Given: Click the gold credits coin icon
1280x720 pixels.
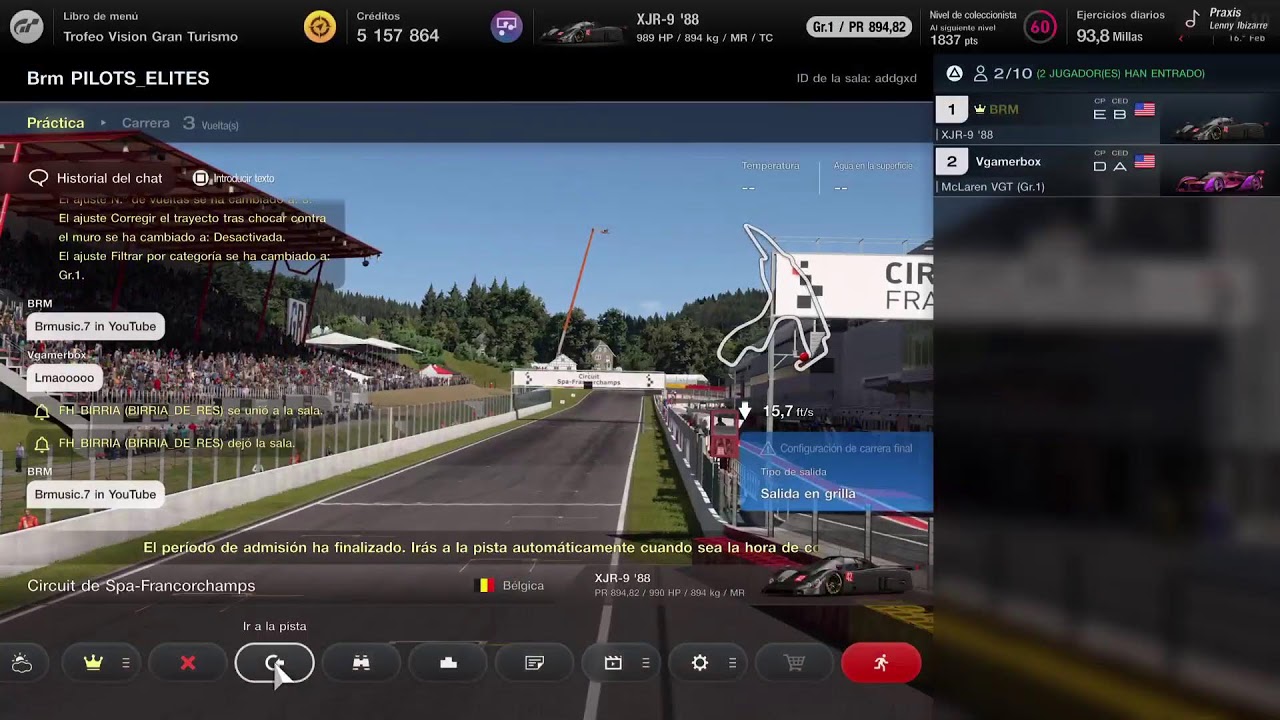Looking at the screenshot, I should (x=320, y=27).
